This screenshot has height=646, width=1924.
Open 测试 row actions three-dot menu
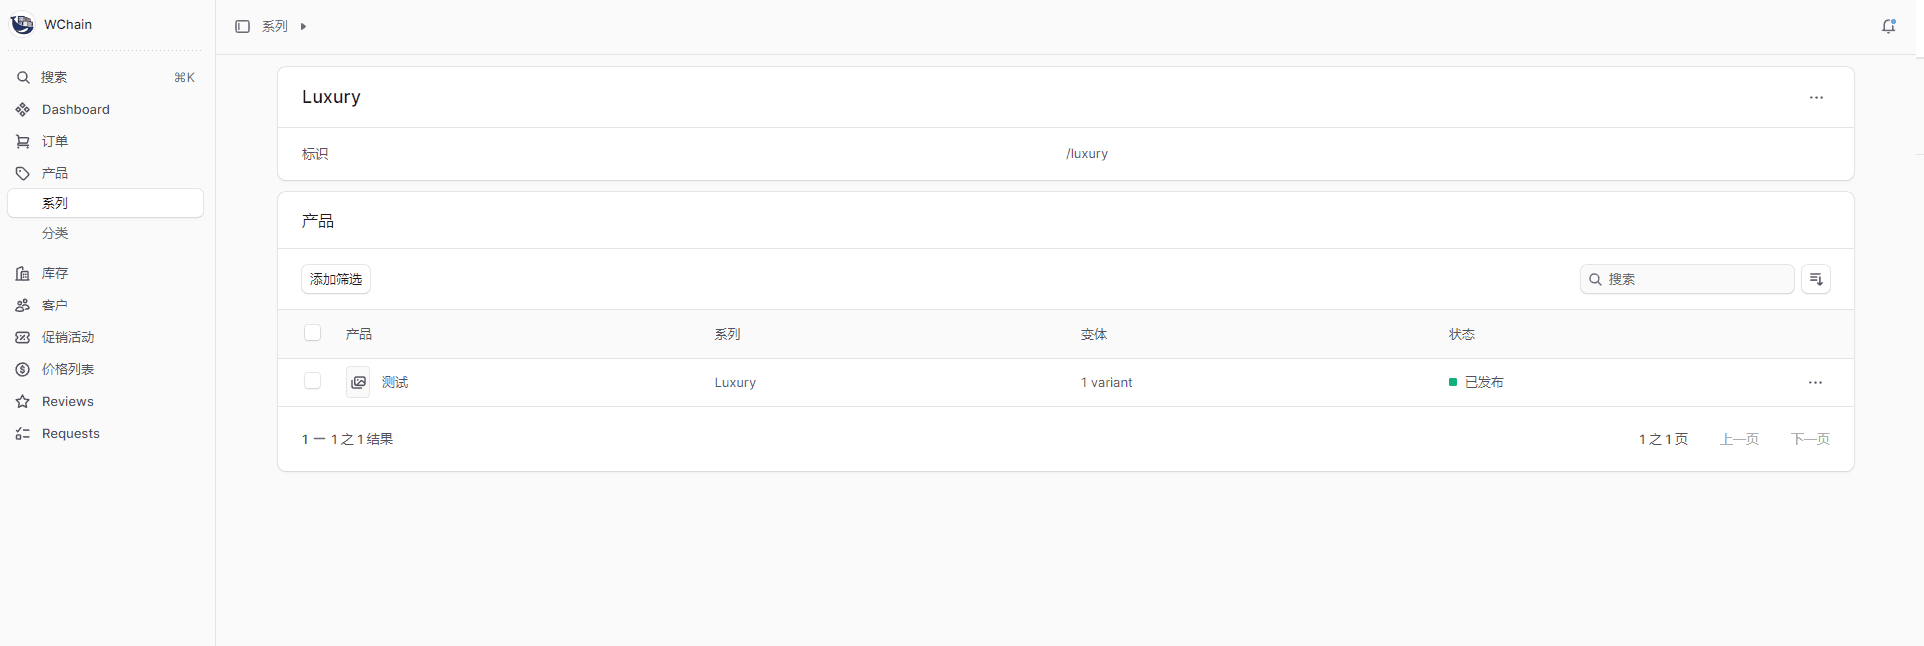pos(1815,382)
